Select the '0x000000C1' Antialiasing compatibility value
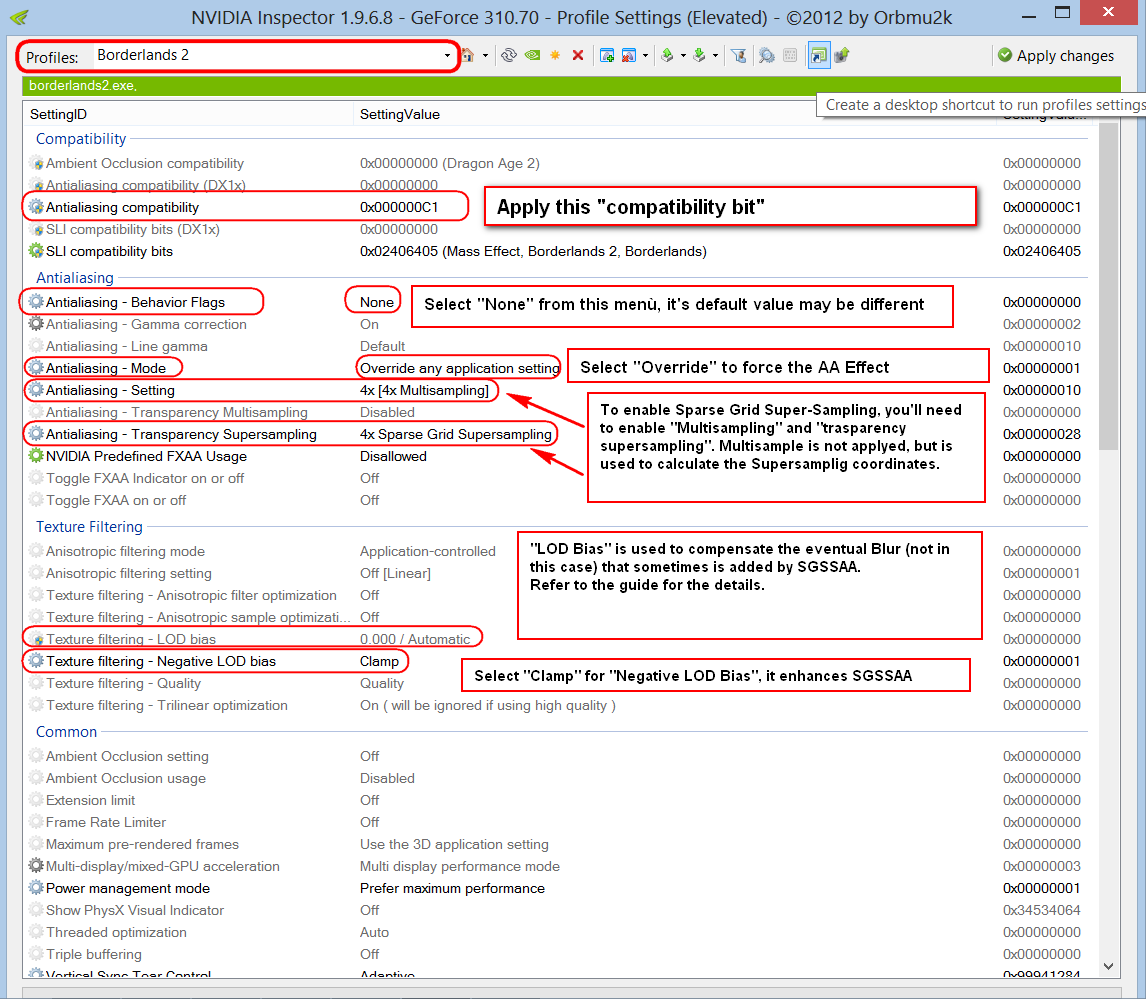 (x=399, y=207)
